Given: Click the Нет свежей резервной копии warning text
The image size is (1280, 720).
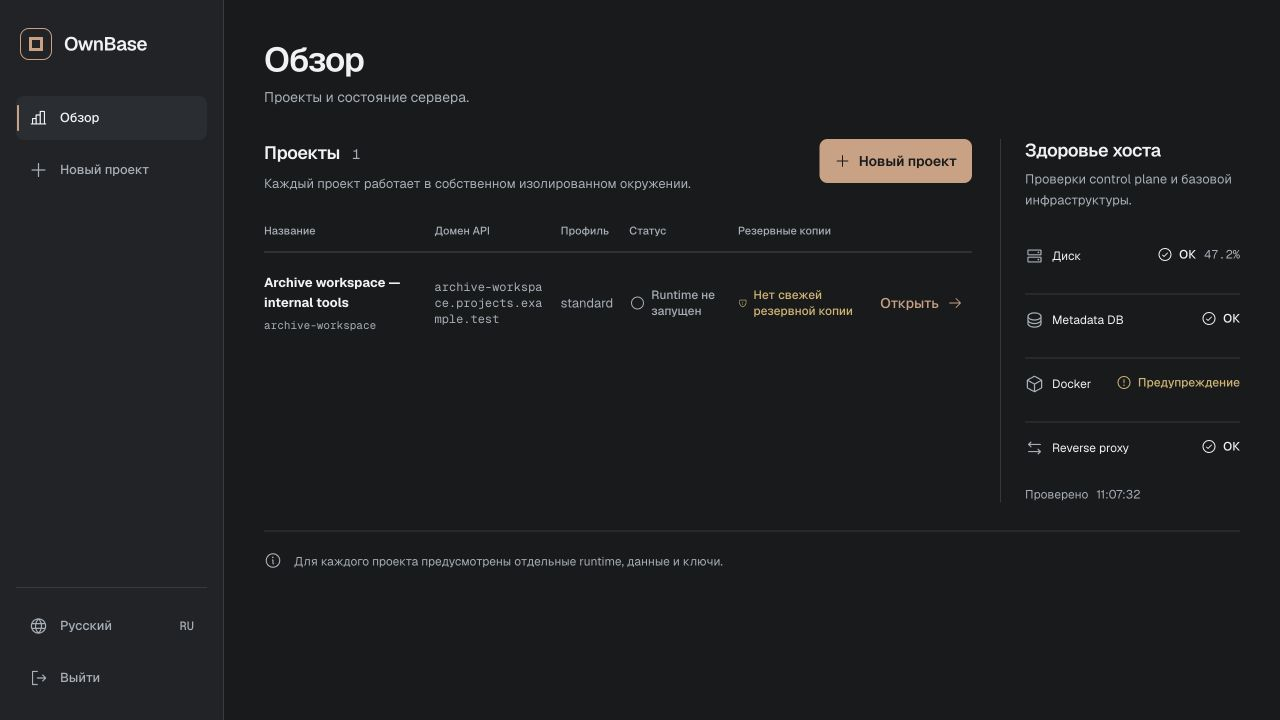Looking at the screenshot, I should (x=803, y=303).
